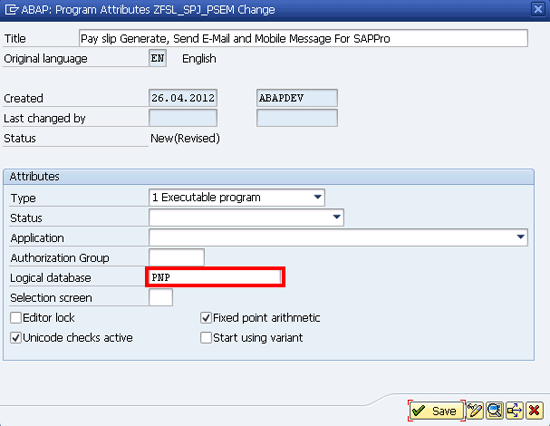Screen dimensions: 550x426
Task: Open the Type dropdown showing Executable program
Action: click(237, 198)
